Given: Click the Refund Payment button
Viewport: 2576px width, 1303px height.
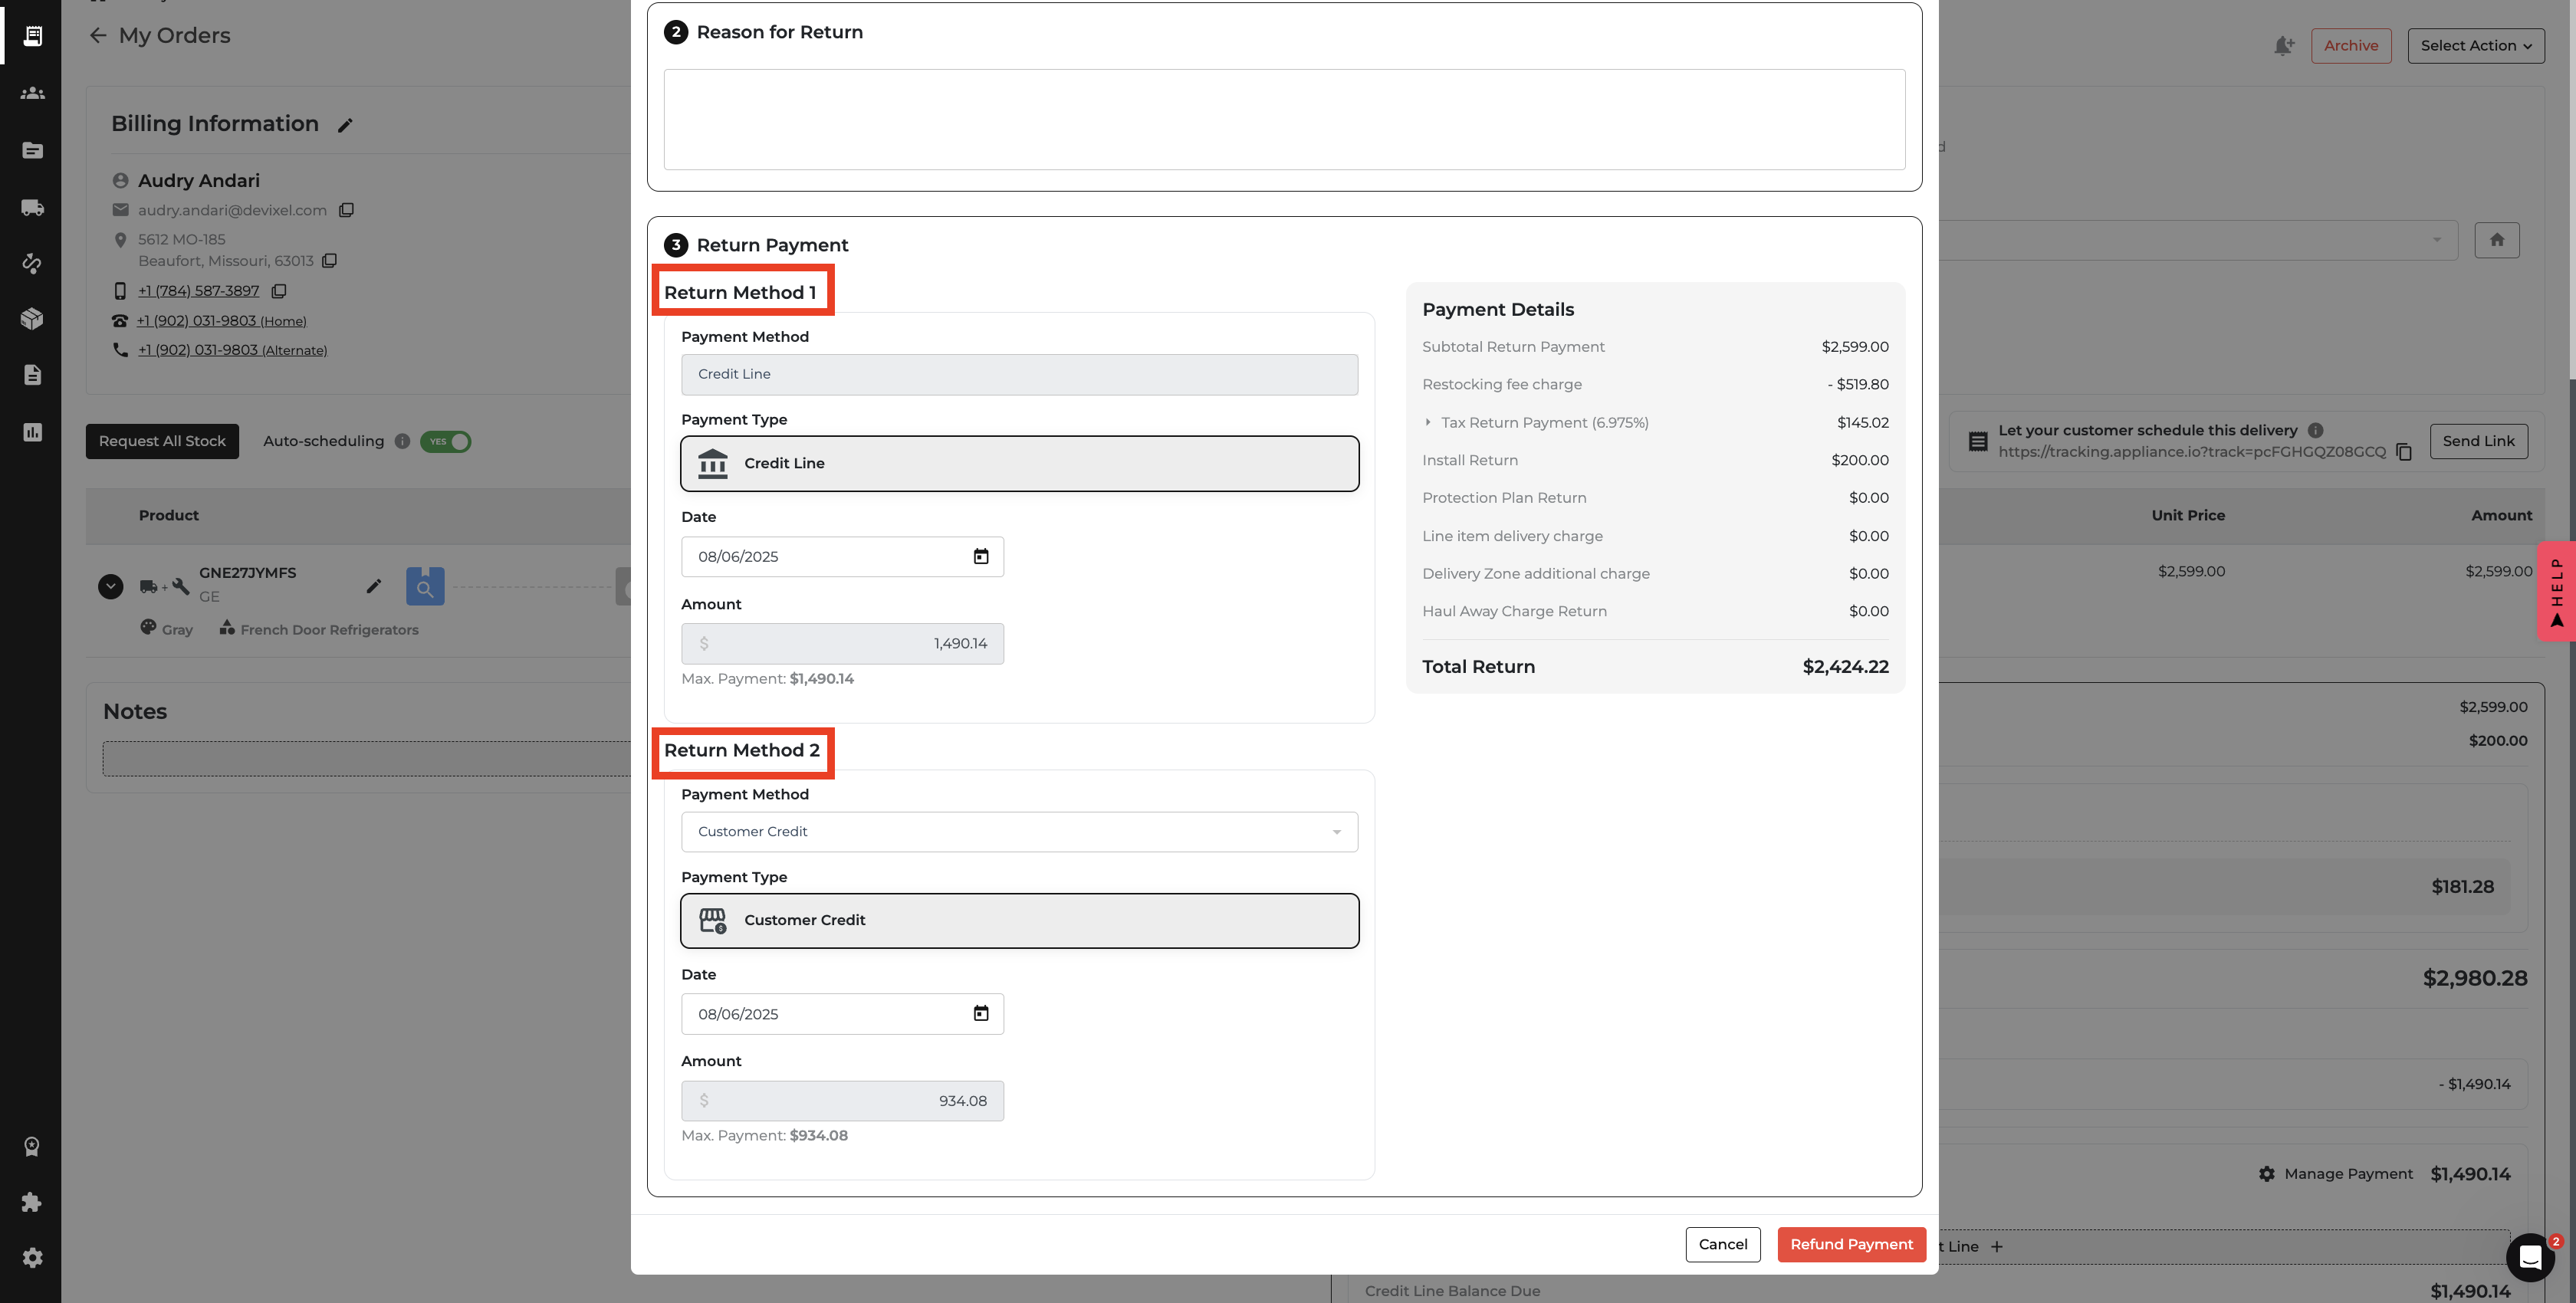Looking at the screenshot, I should (1851, 1245).
